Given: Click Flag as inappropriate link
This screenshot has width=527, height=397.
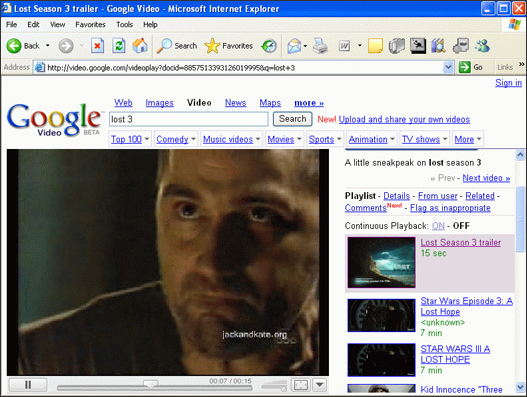Looking at the screenshot, I should [450, 208].
